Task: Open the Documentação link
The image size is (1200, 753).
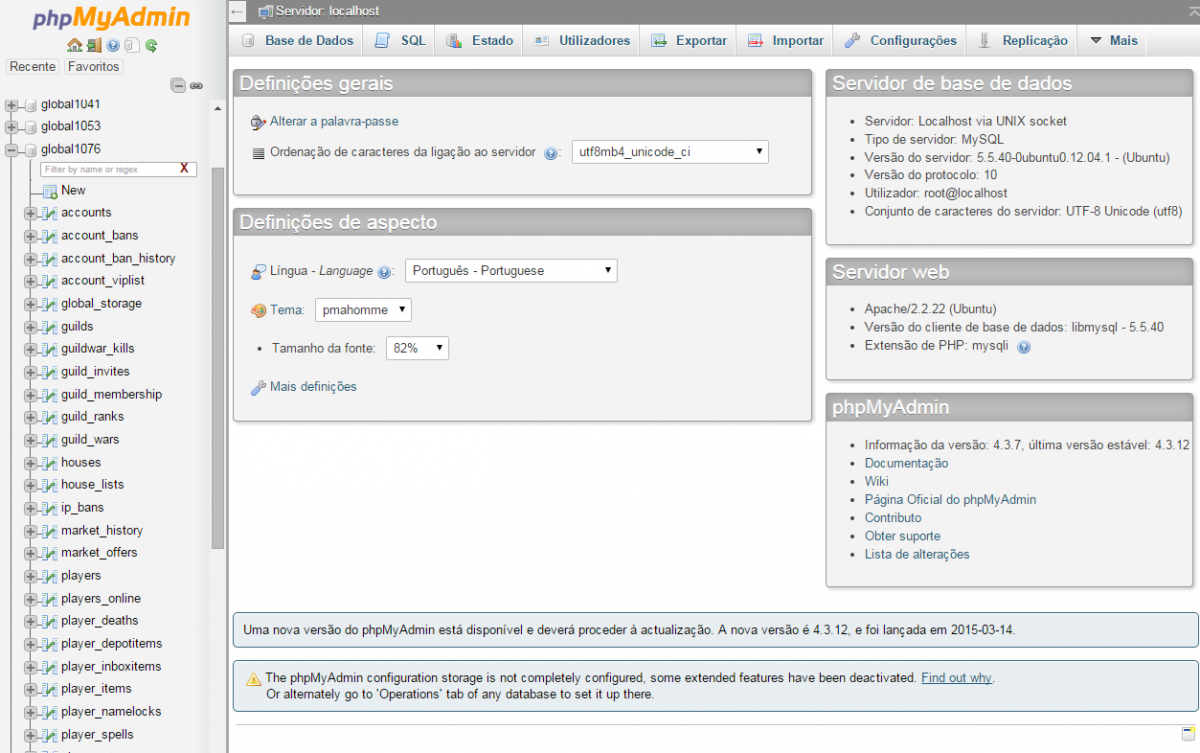Action: tap(906, 464)
